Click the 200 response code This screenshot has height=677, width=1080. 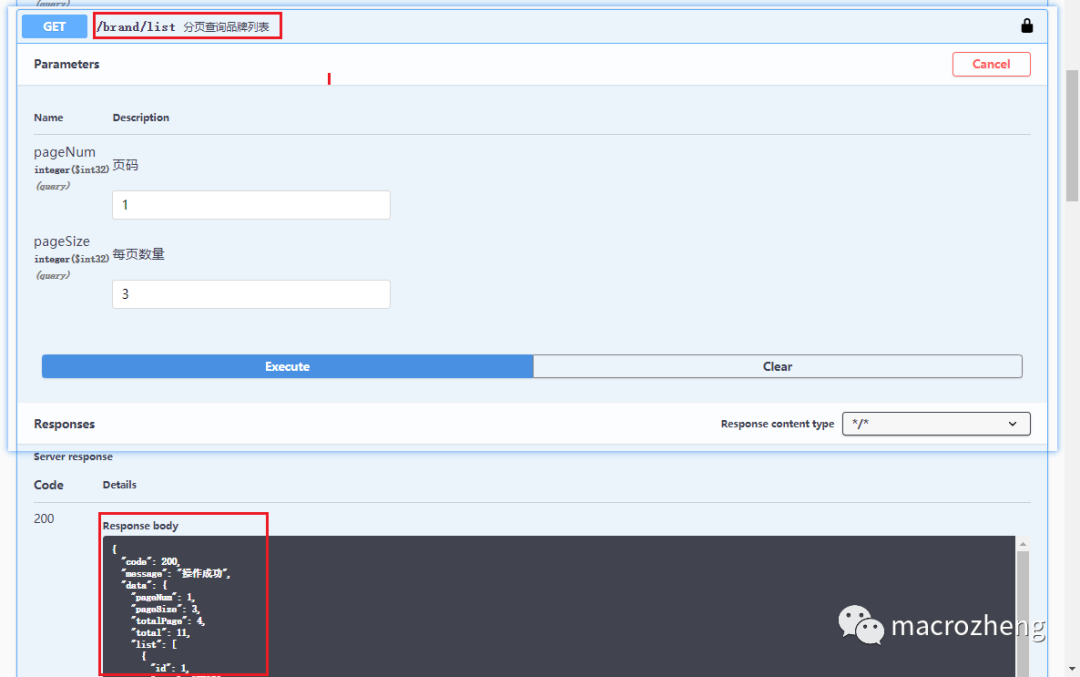point(44,519)
